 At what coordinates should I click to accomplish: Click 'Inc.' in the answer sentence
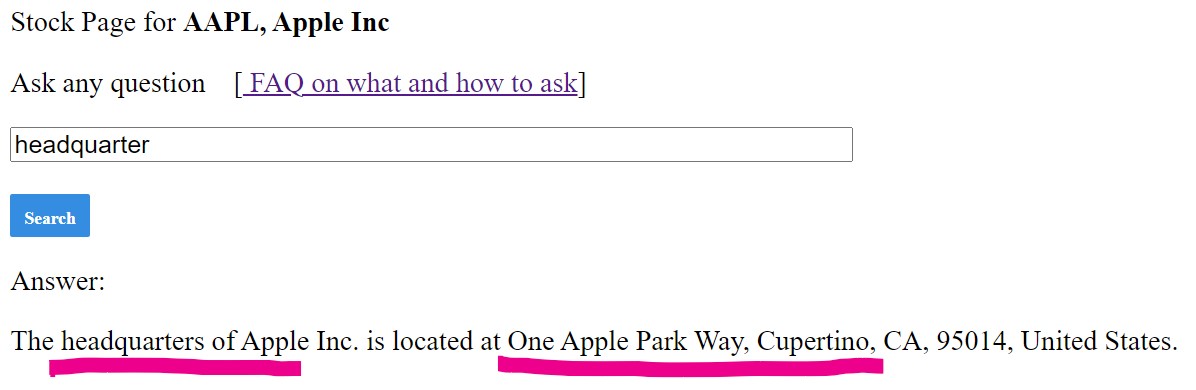[x=336, y=340]
